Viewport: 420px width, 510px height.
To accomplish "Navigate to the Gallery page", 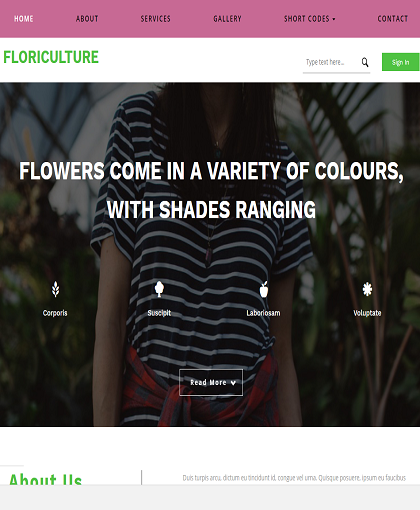I will (227, 19).
